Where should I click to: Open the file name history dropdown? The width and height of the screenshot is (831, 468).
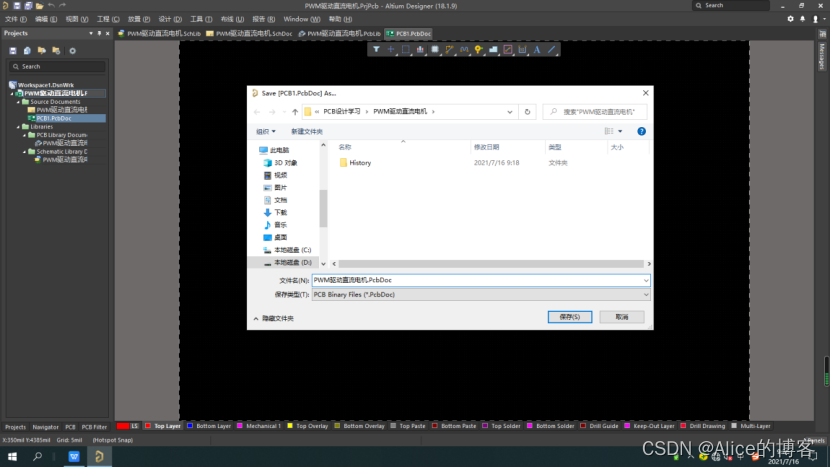(646, 280)
